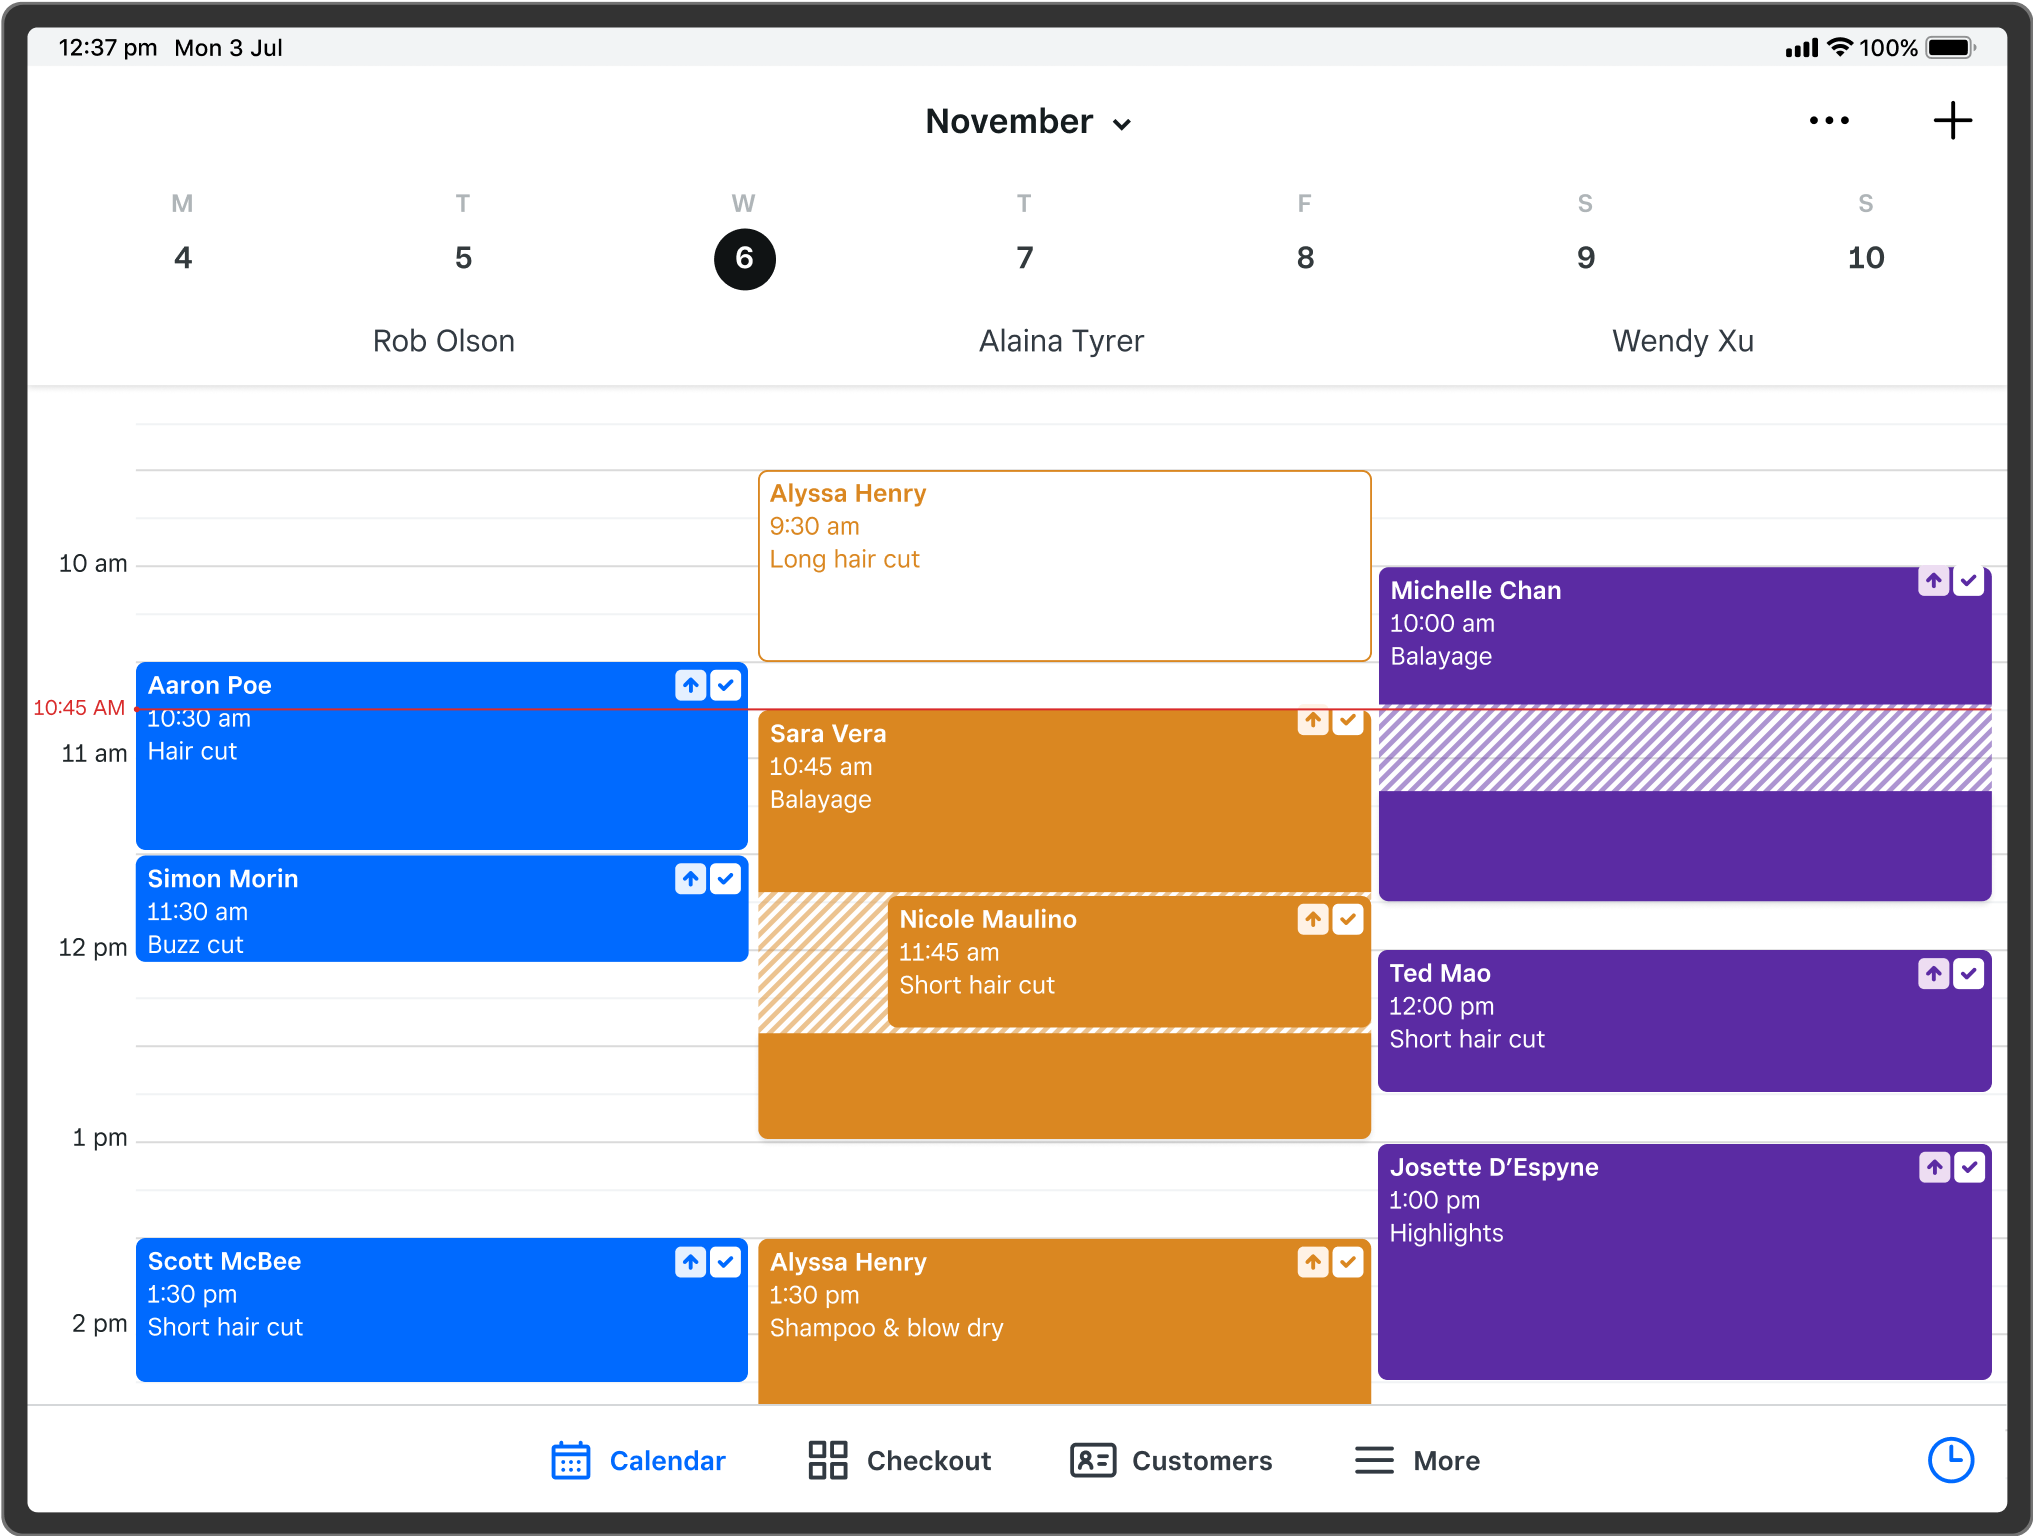This screenshot has height=1536, width=2033.
Task: Open the More menu
Action: tap(1416, 1460)
